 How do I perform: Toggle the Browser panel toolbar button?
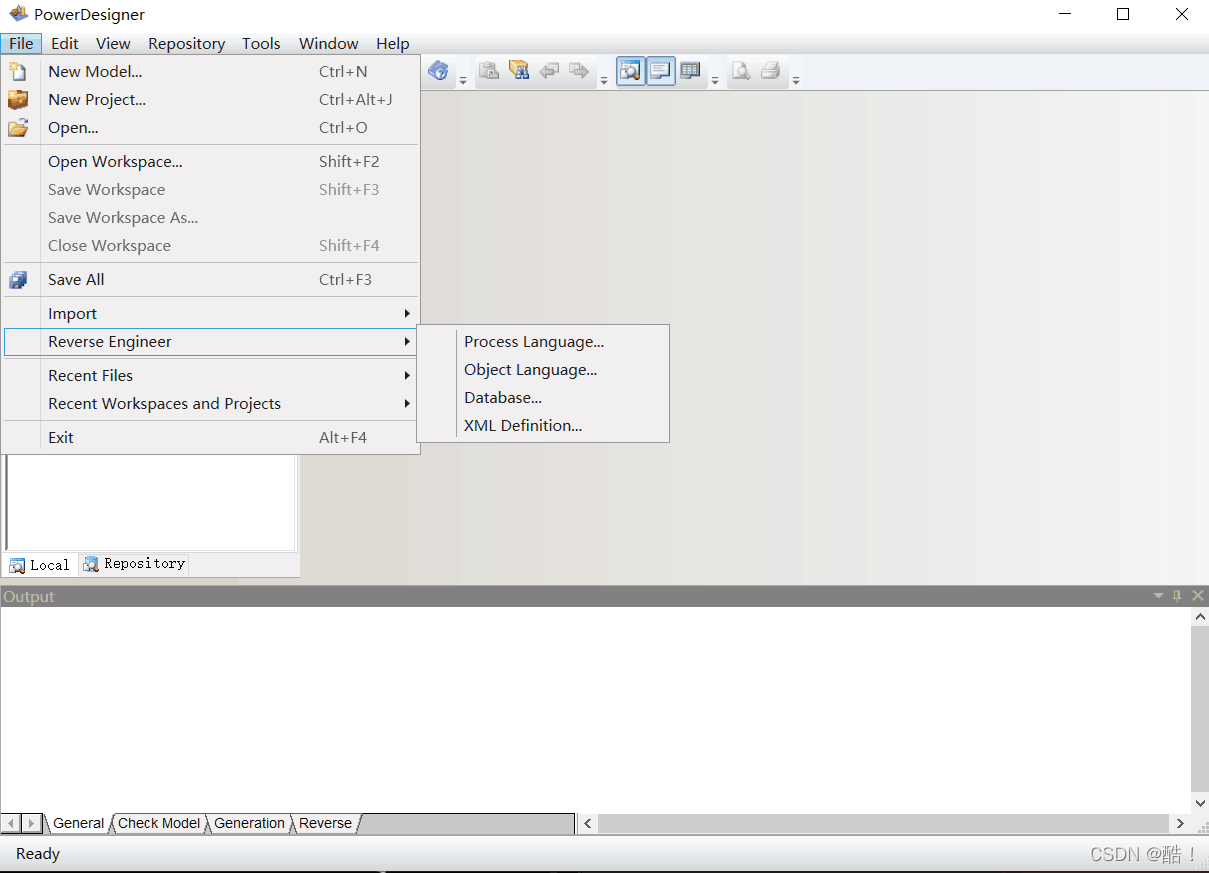click(631, 71)
